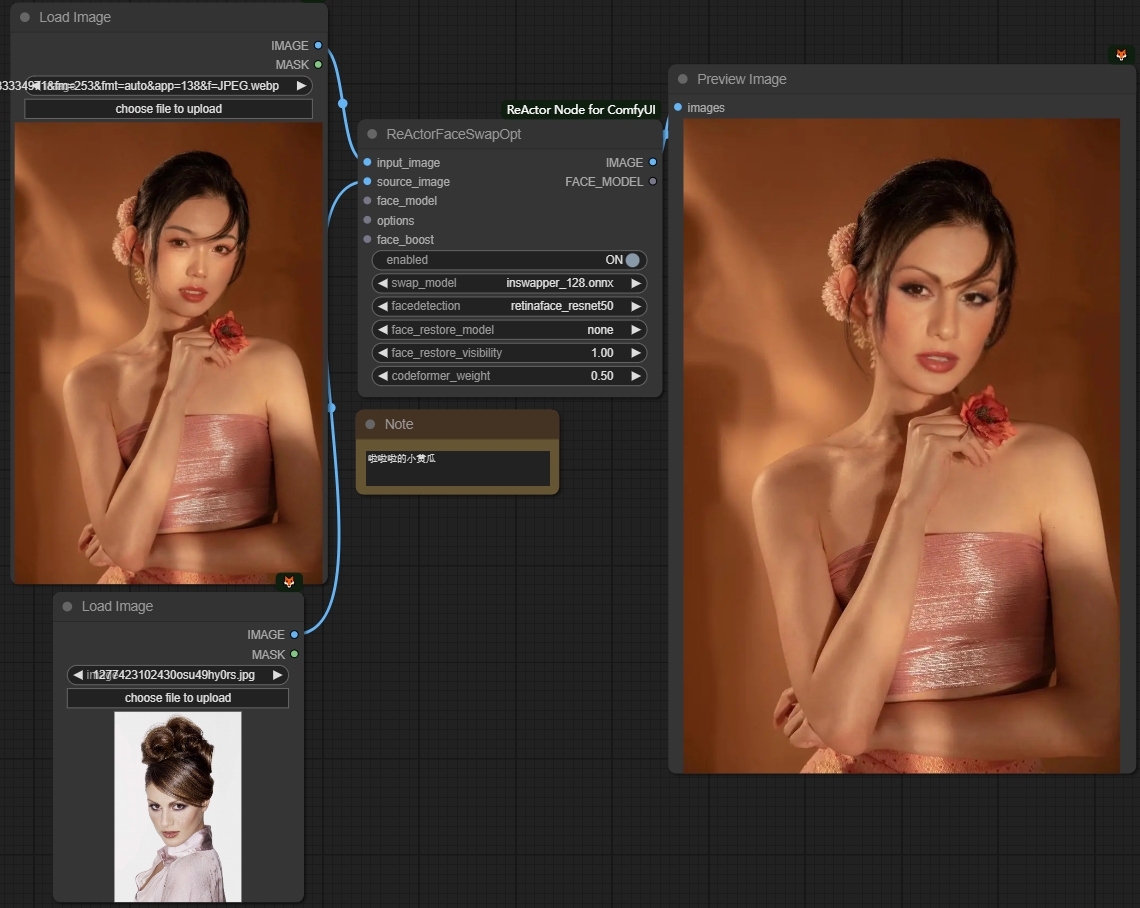Click the source_image input port
Viewport: 1140px width, 908px height.
pos(367,182)
